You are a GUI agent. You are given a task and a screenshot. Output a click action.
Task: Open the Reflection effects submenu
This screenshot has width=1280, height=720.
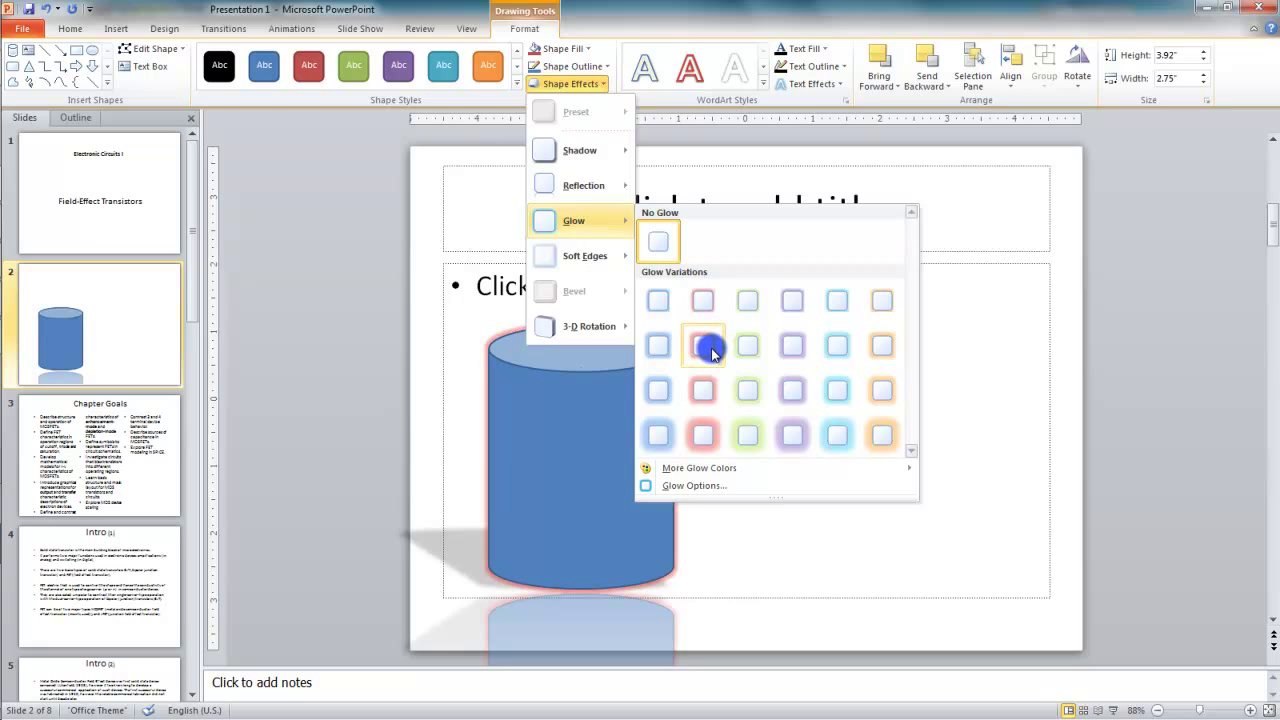coord(580,185)
